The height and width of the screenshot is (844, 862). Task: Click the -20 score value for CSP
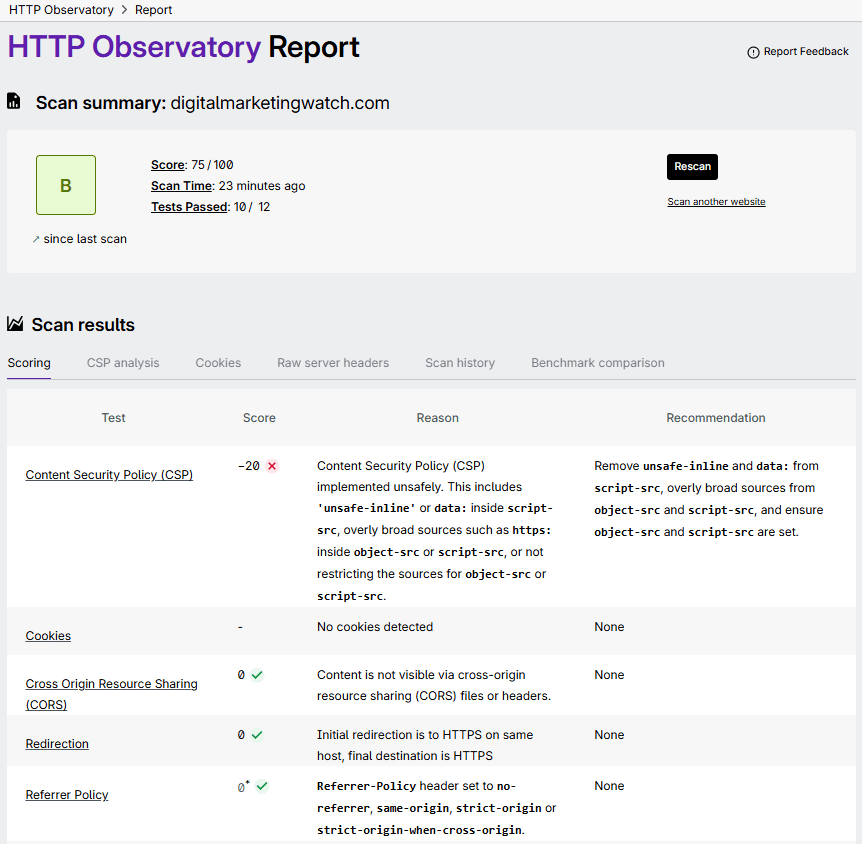(x=249, y=466)
